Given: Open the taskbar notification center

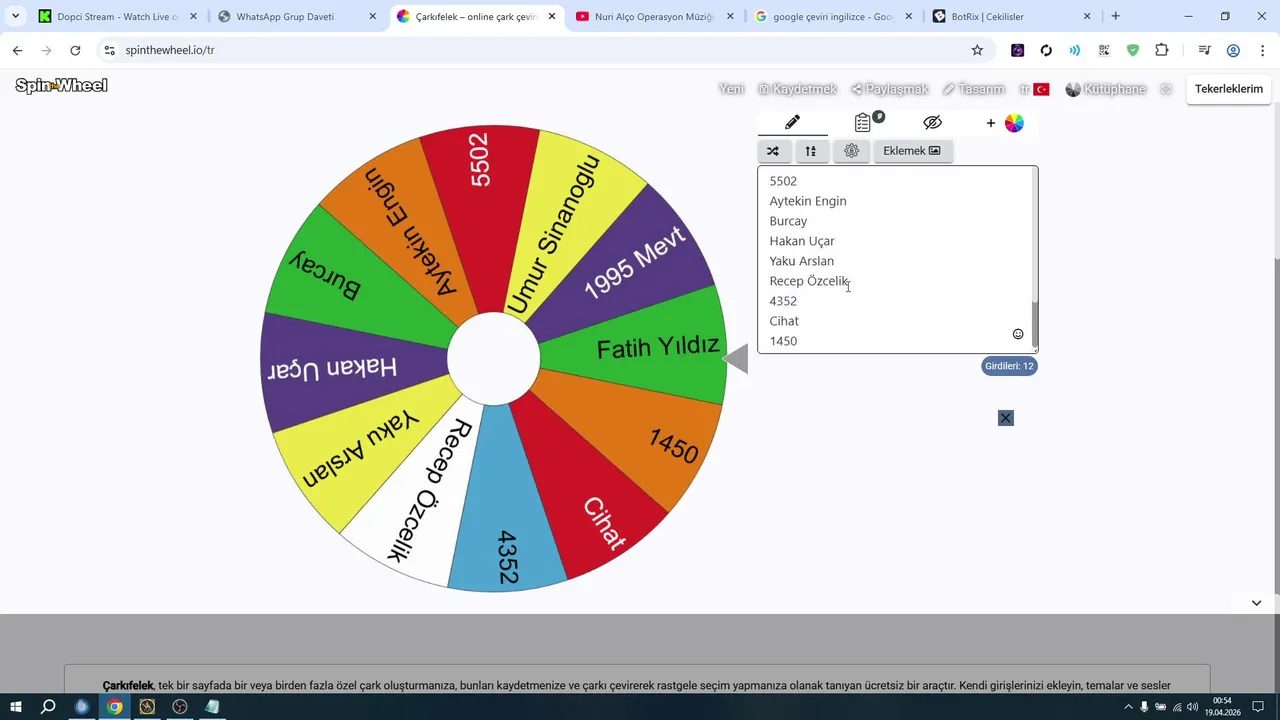Looking at the screenshot, I should click(1259, 707).
